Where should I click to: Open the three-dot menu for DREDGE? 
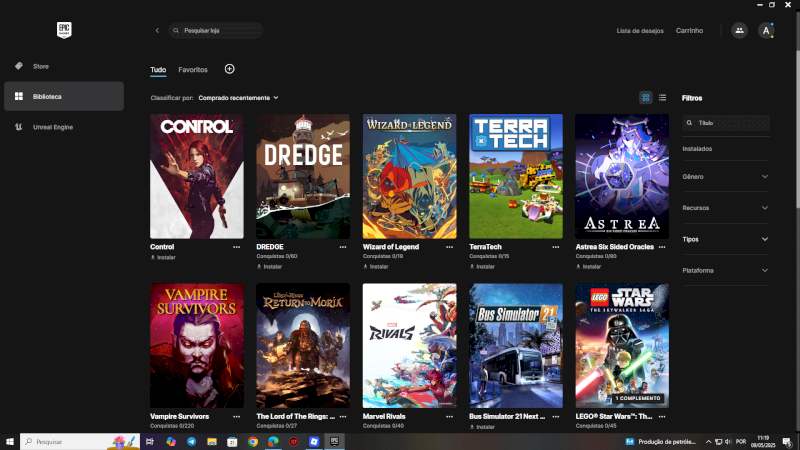(x=343, y=246)
